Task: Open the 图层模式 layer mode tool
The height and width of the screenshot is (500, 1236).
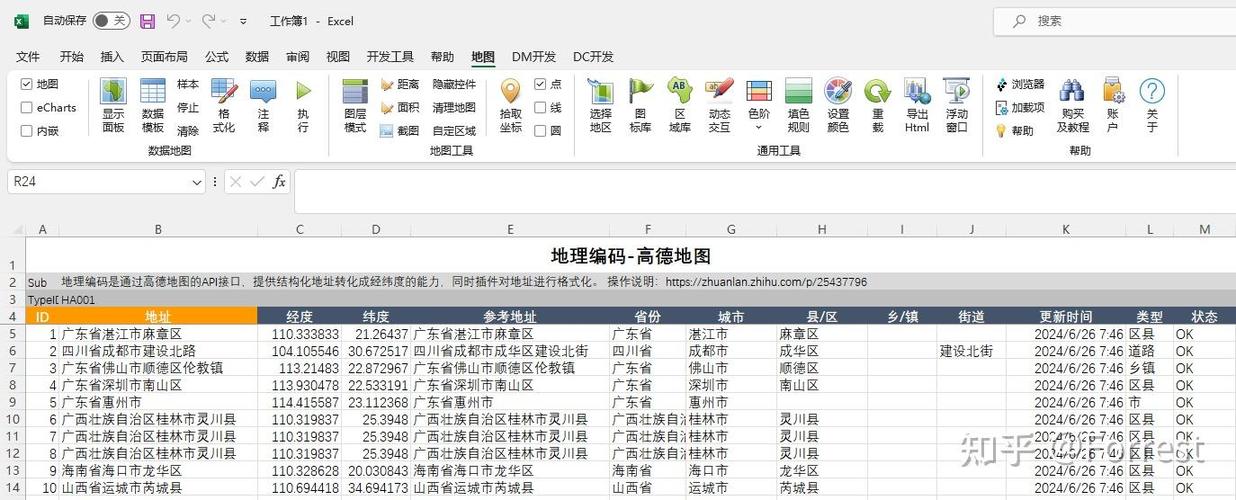Action: pyautogui.click(x=355, y=106)
